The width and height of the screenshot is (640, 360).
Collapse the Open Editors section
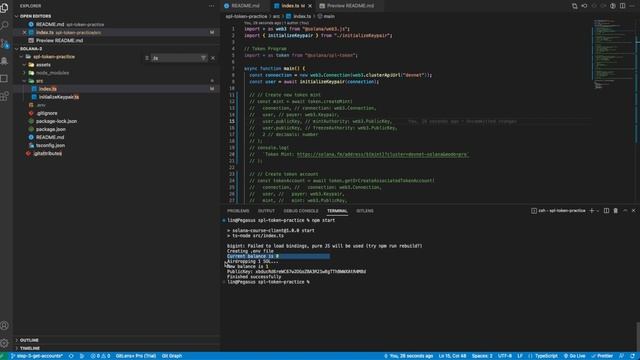click(x=36, y=16)
